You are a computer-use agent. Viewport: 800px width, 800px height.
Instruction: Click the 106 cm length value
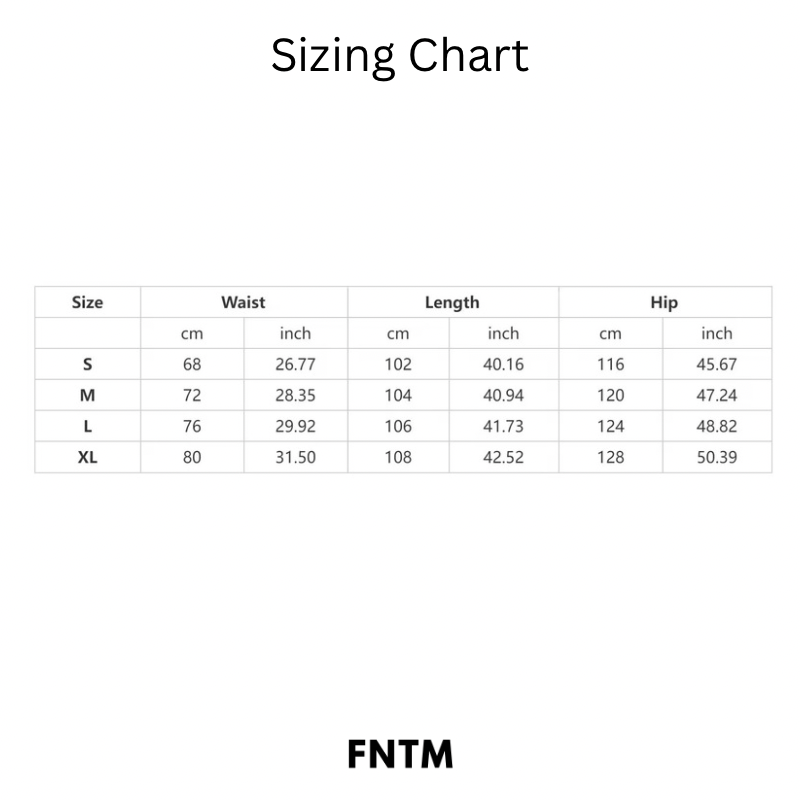tap(398, 426)
